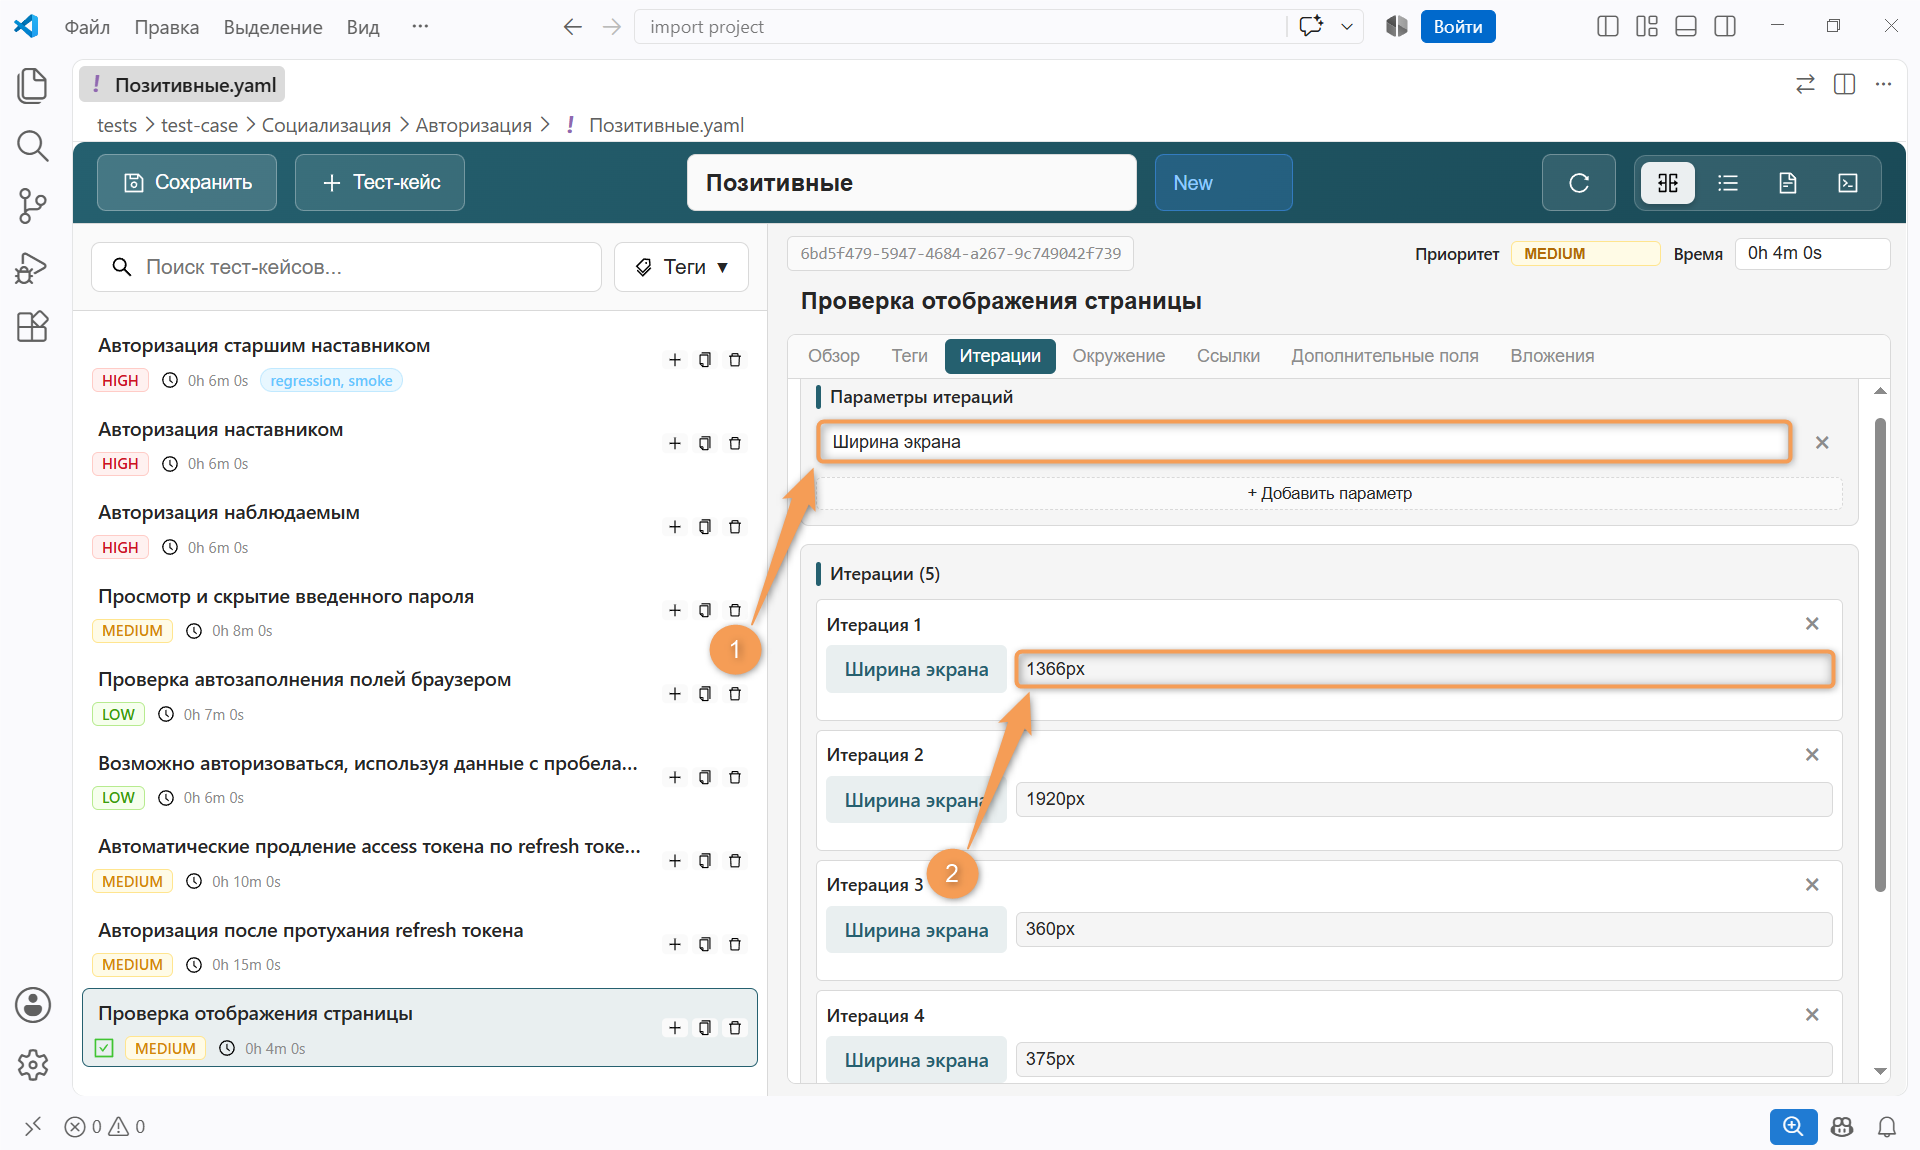
Task: Open Source Control in activity bar
Action: 32,206
